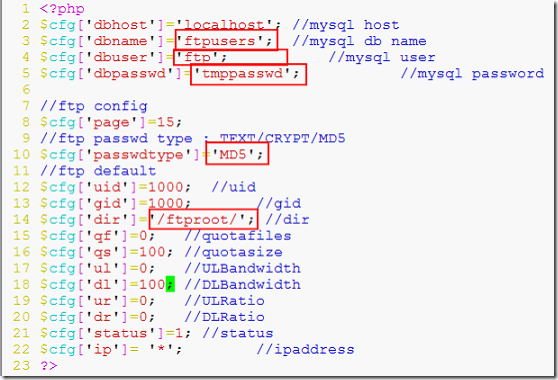This screenshot has width=558, height=380.
Task: Click the 'status' key on line 21
Action: 120,333
